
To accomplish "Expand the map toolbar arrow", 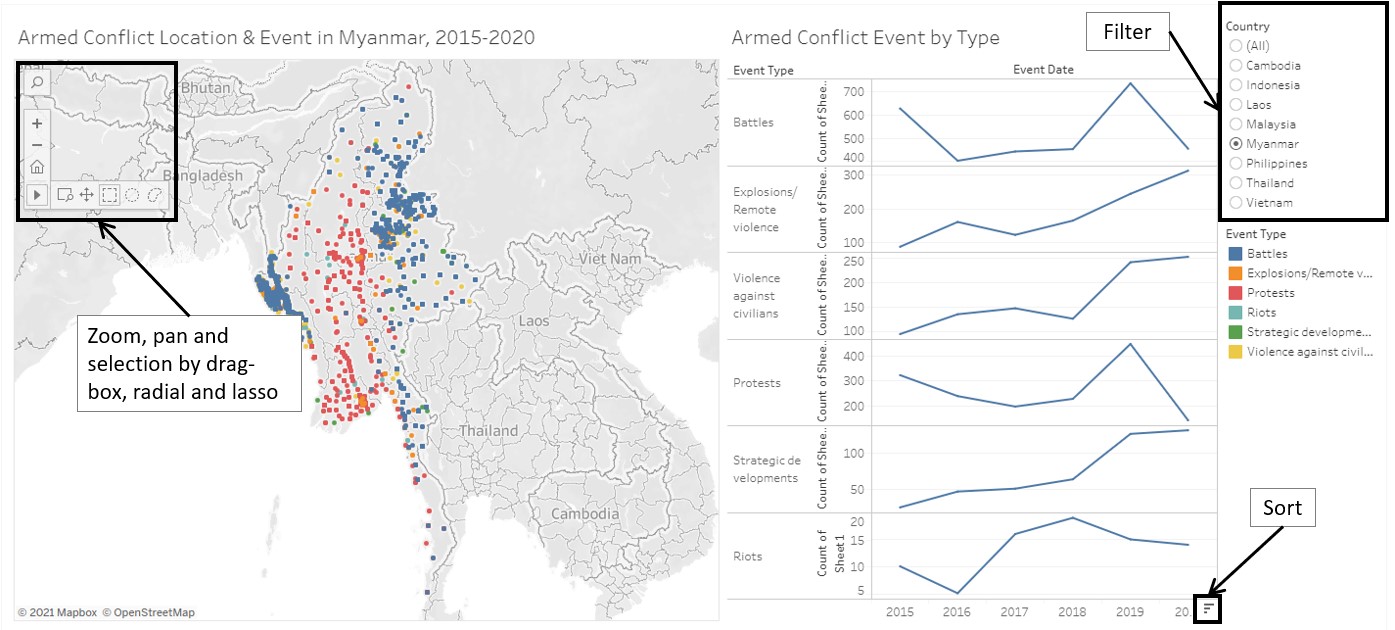I will click(x=36, y=194).
